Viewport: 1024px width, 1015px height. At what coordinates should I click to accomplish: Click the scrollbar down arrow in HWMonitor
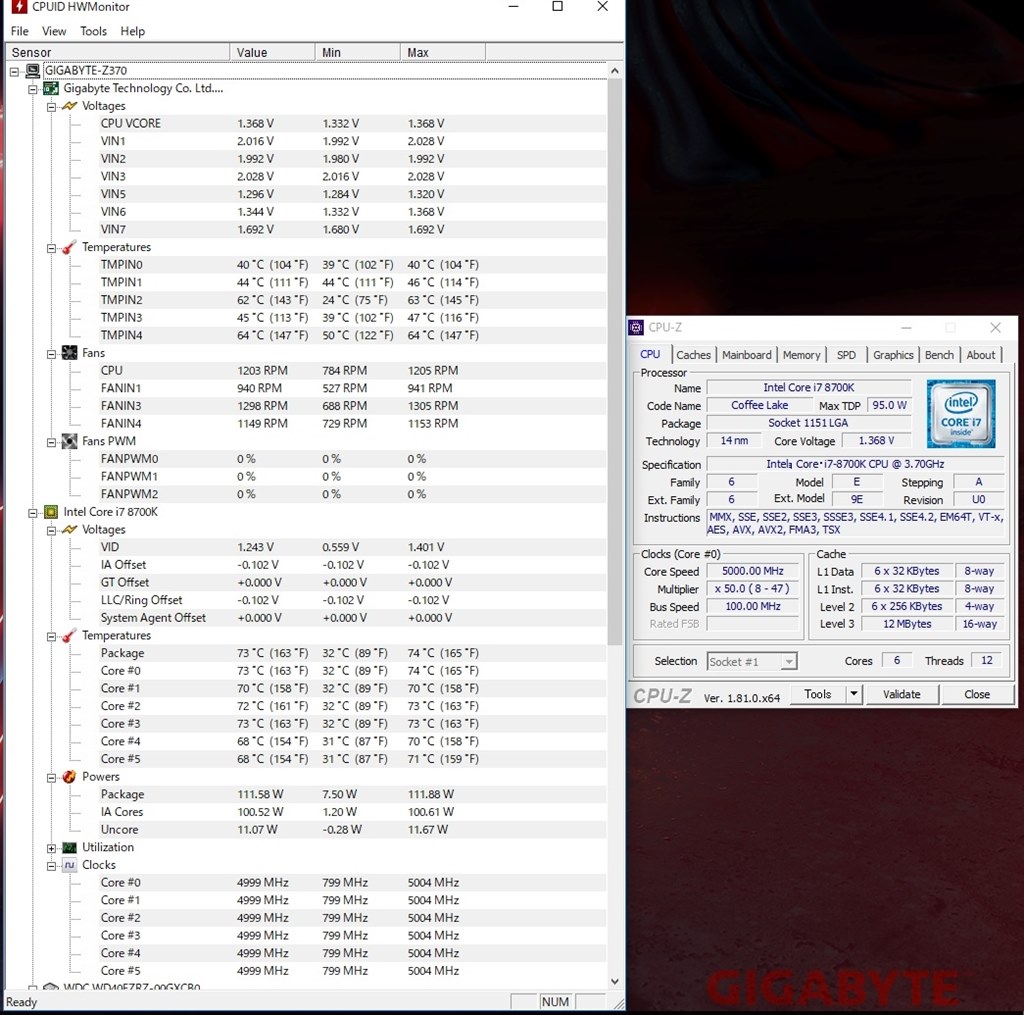pyautogui.click(x=615, y=981)
